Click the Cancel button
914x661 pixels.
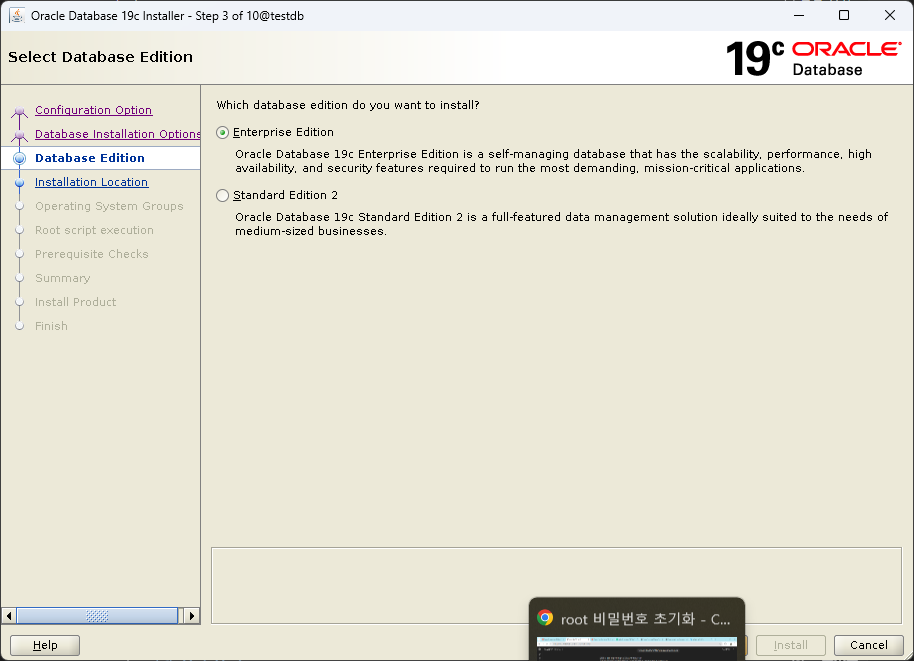pos(869,645)
